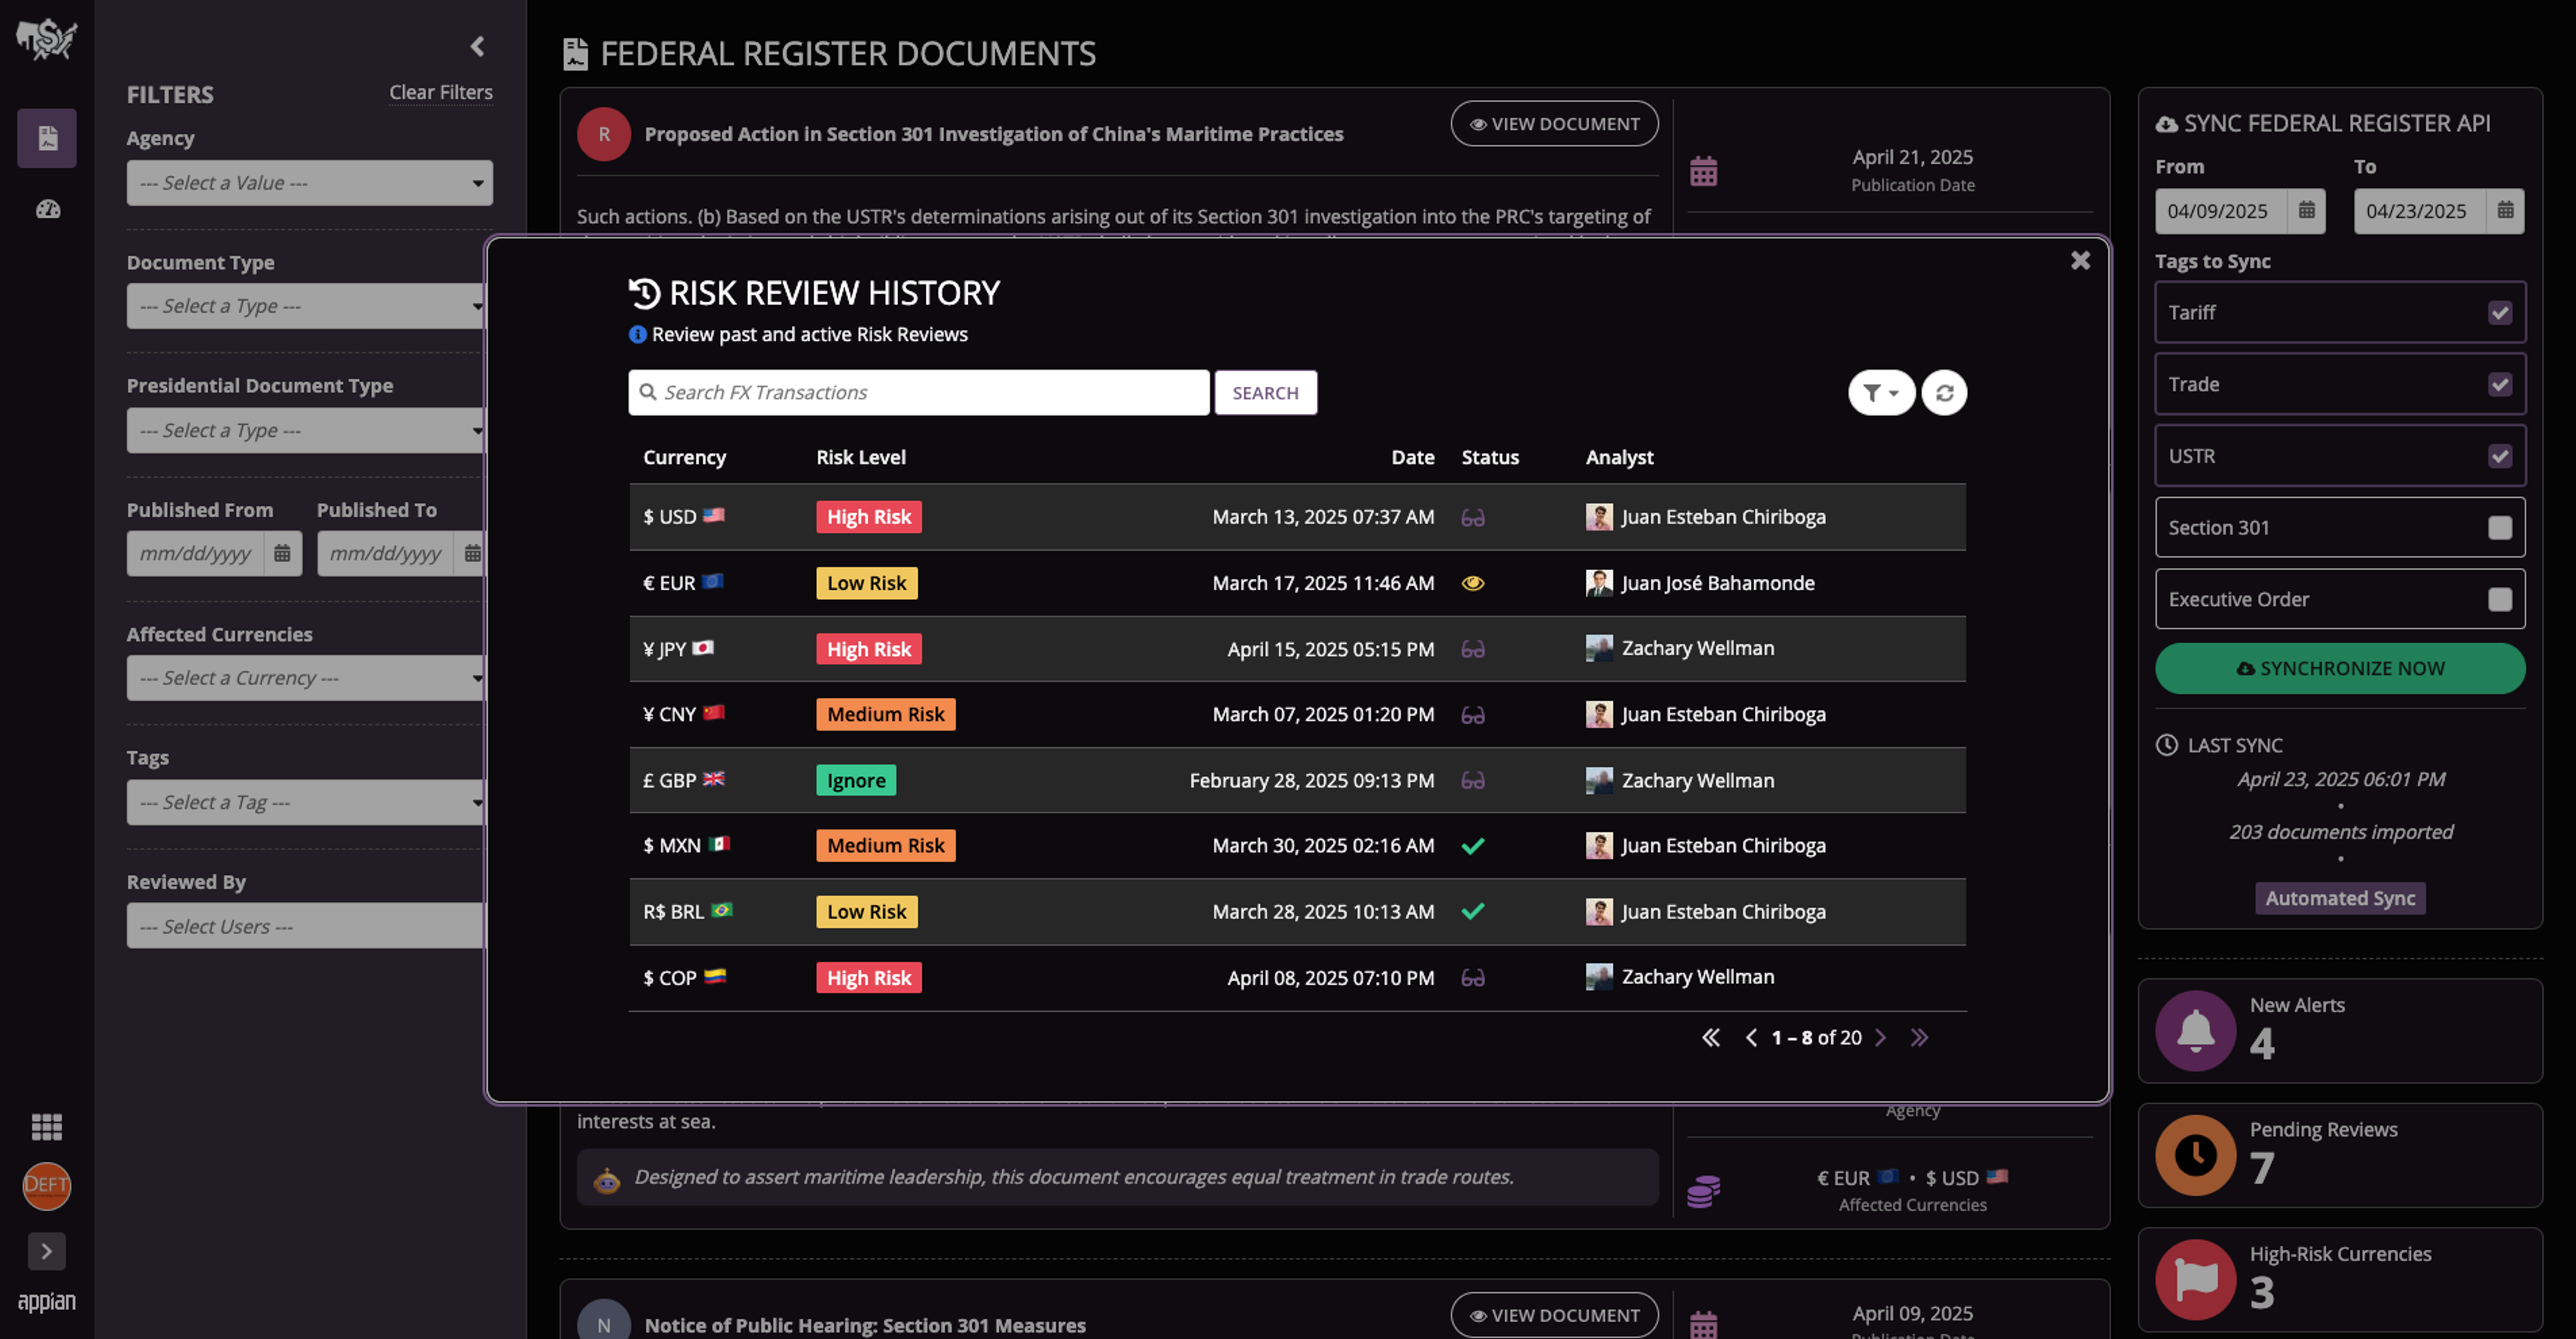The image size is (2576, 1339).
Task: Click the SEARCH button
Action: coord(1265,392)
